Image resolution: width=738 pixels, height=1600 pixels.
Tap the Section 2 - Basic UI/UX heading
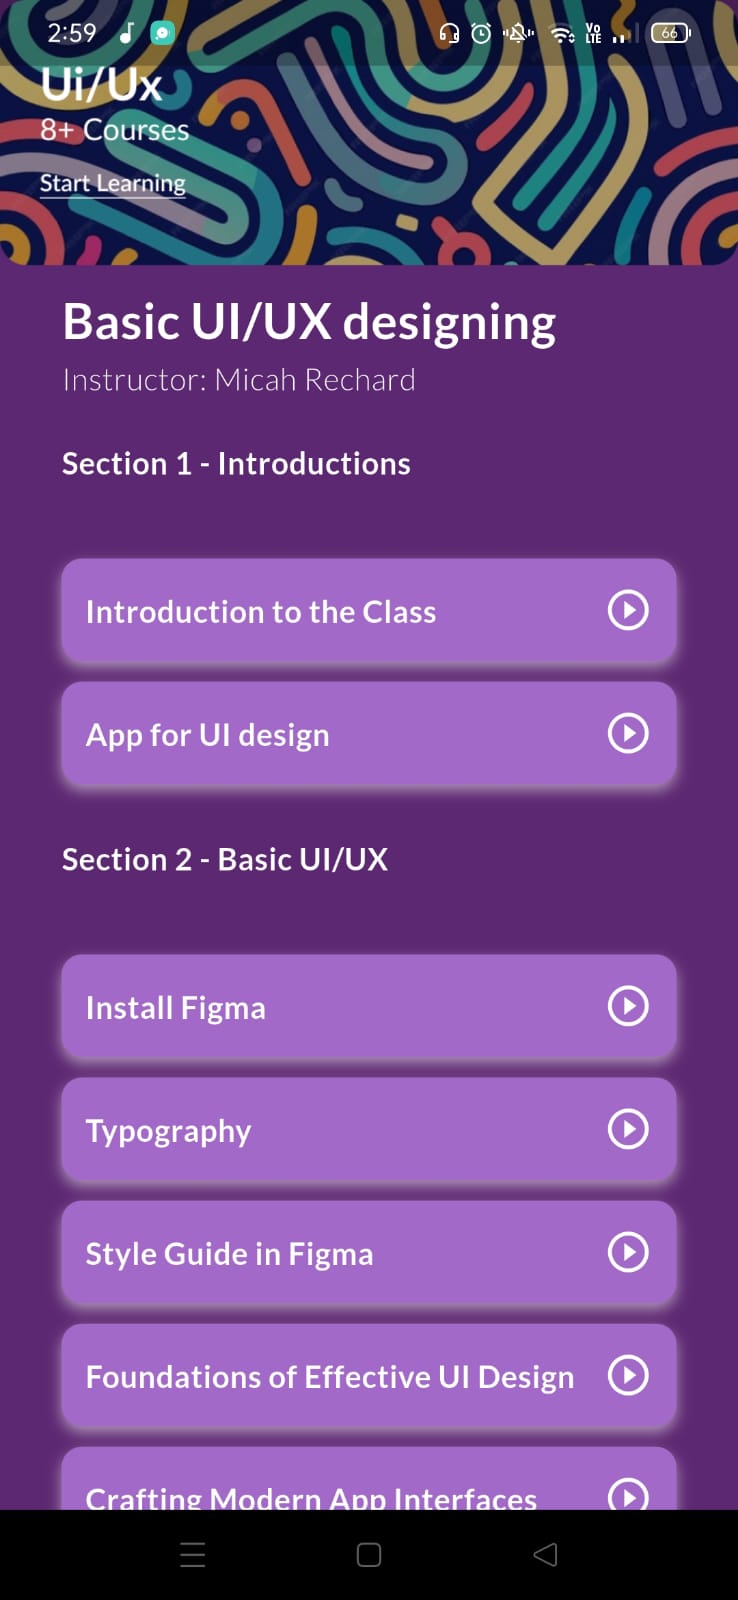tap(225, 859)
